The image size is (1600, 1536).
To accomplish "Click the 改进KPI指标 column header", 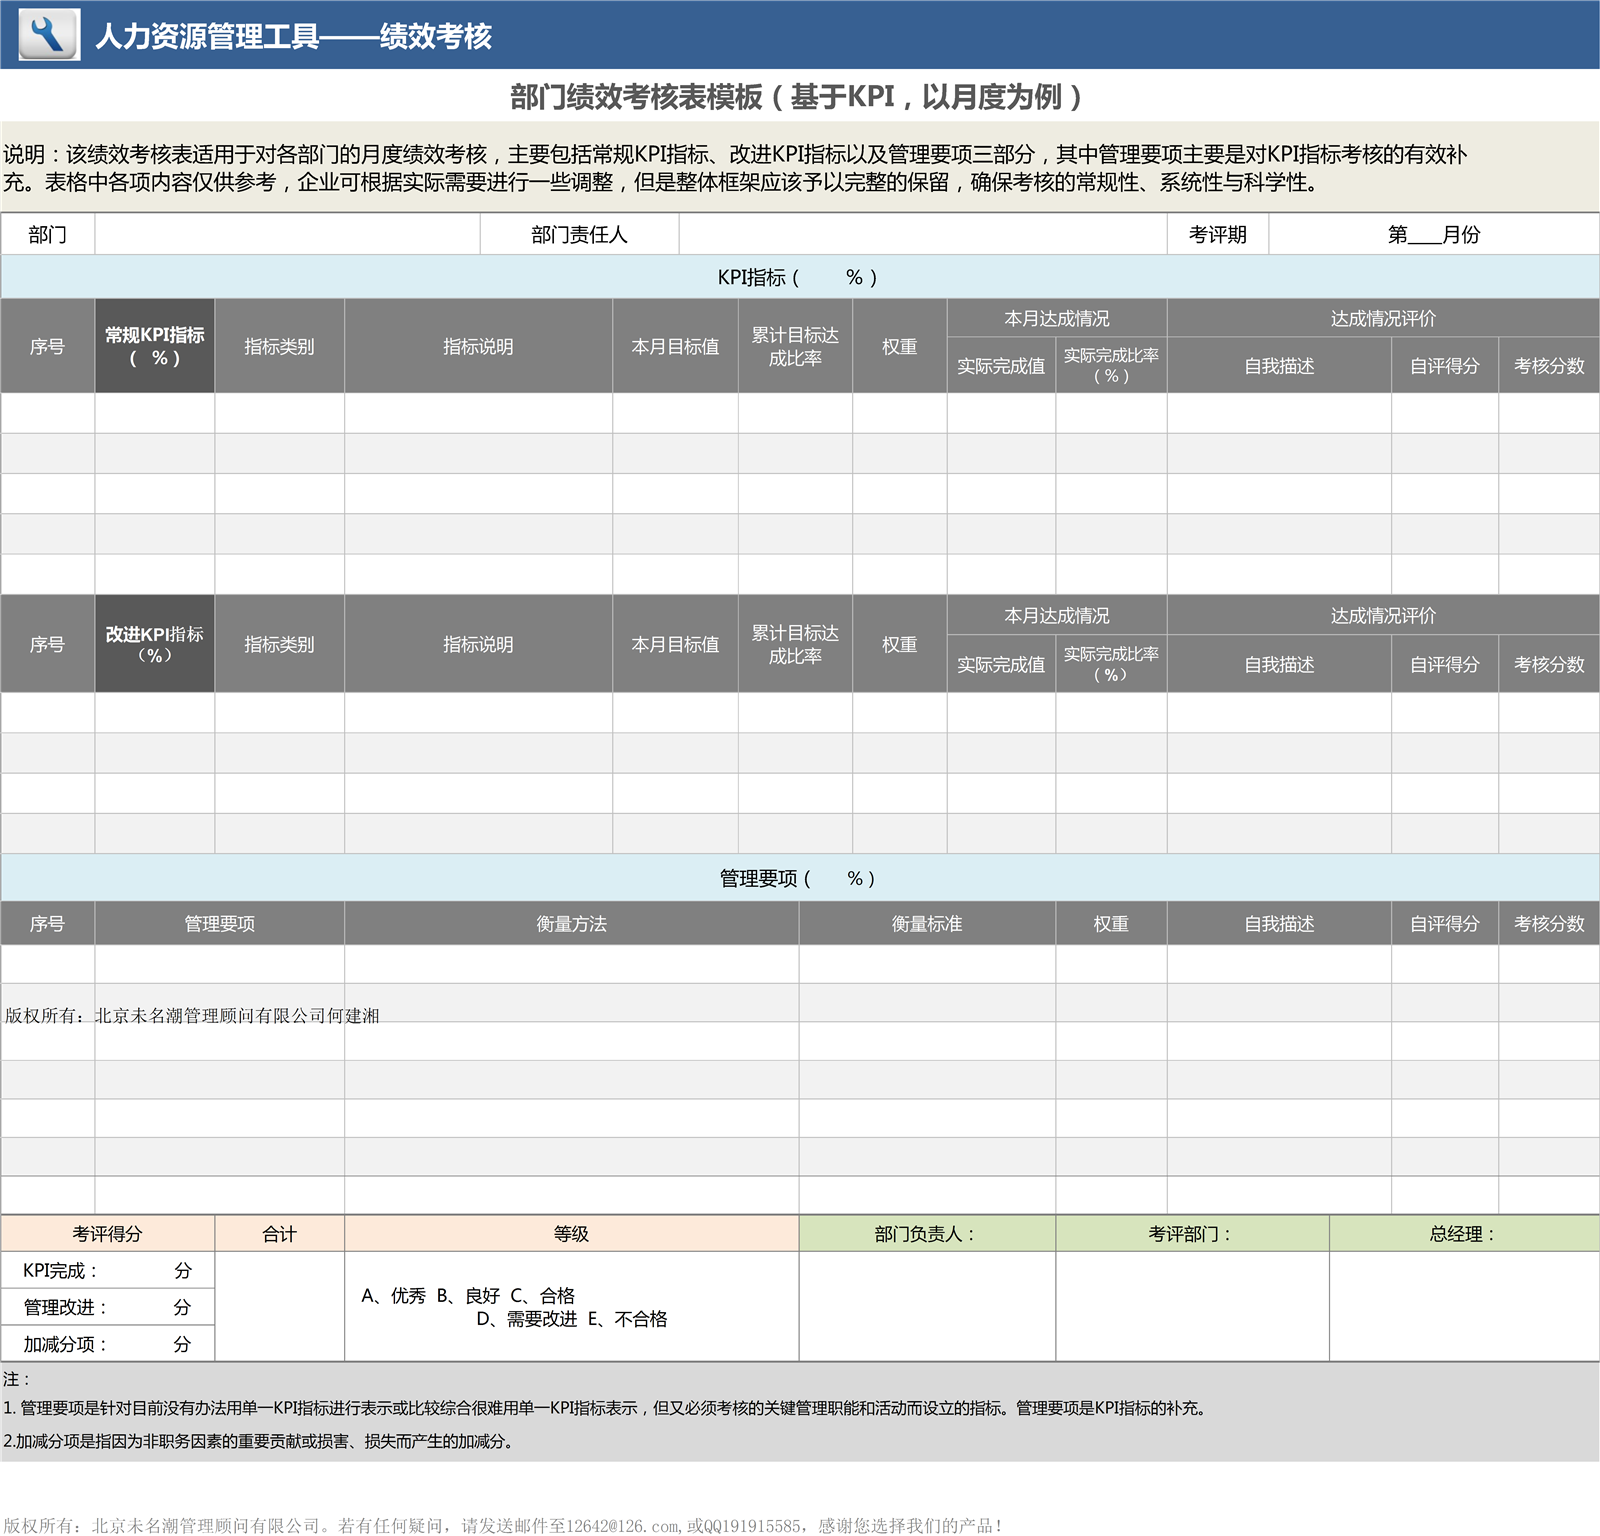I will (155, 644).
